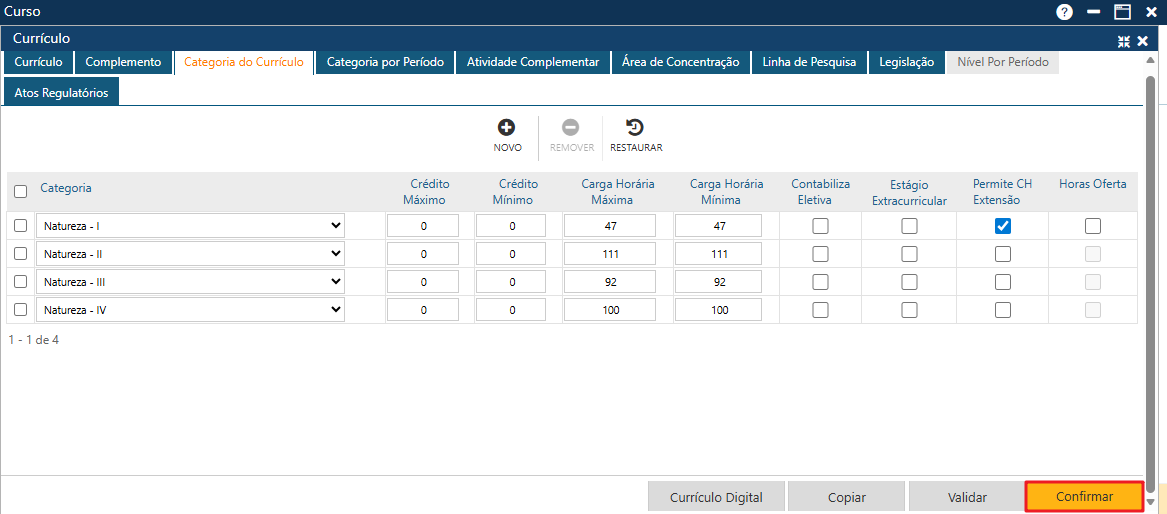The image size is (1167, 514).
Task: Click the Validar button
Action: pos(967,497)
